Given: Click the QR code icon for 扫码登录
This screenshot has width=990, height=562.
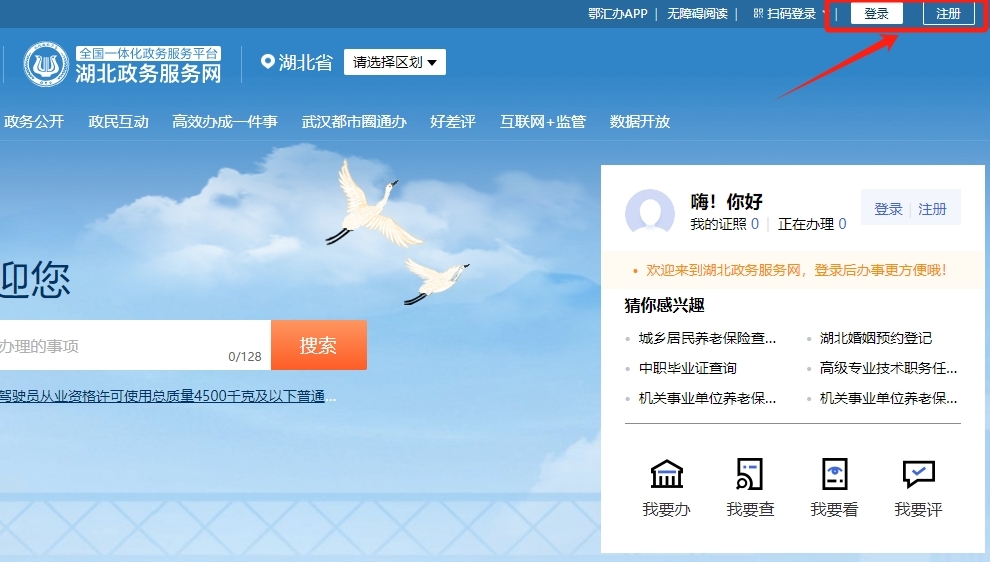Looking at the screenshot, I should pos(758,13).
